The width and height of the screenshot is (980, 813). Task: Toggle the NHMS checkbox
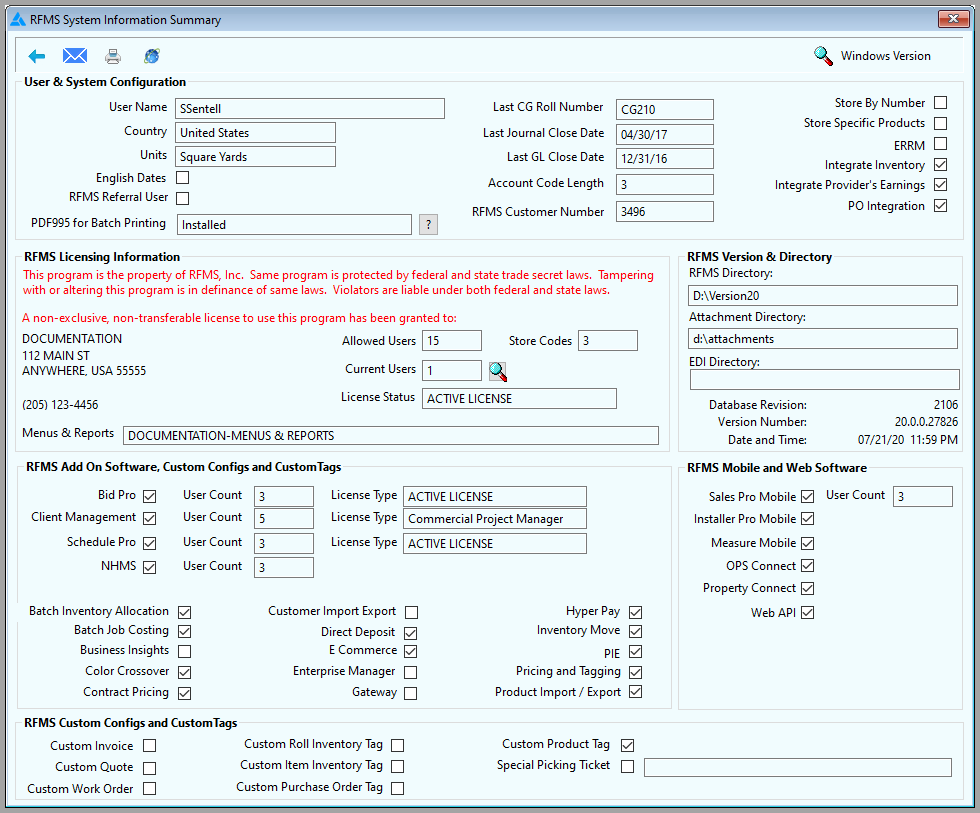coord(149,567)
